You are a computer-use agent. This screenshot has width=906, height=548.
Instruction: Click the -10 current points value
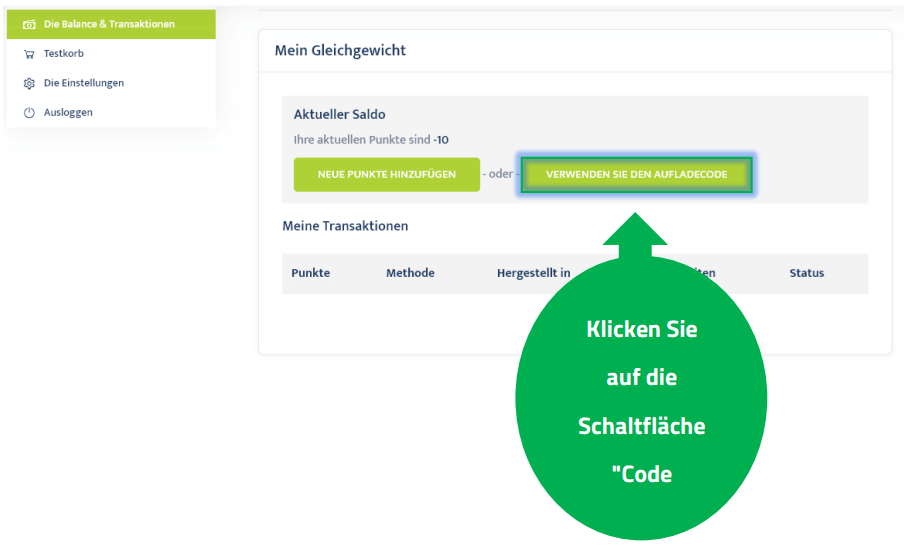point(440,140)
